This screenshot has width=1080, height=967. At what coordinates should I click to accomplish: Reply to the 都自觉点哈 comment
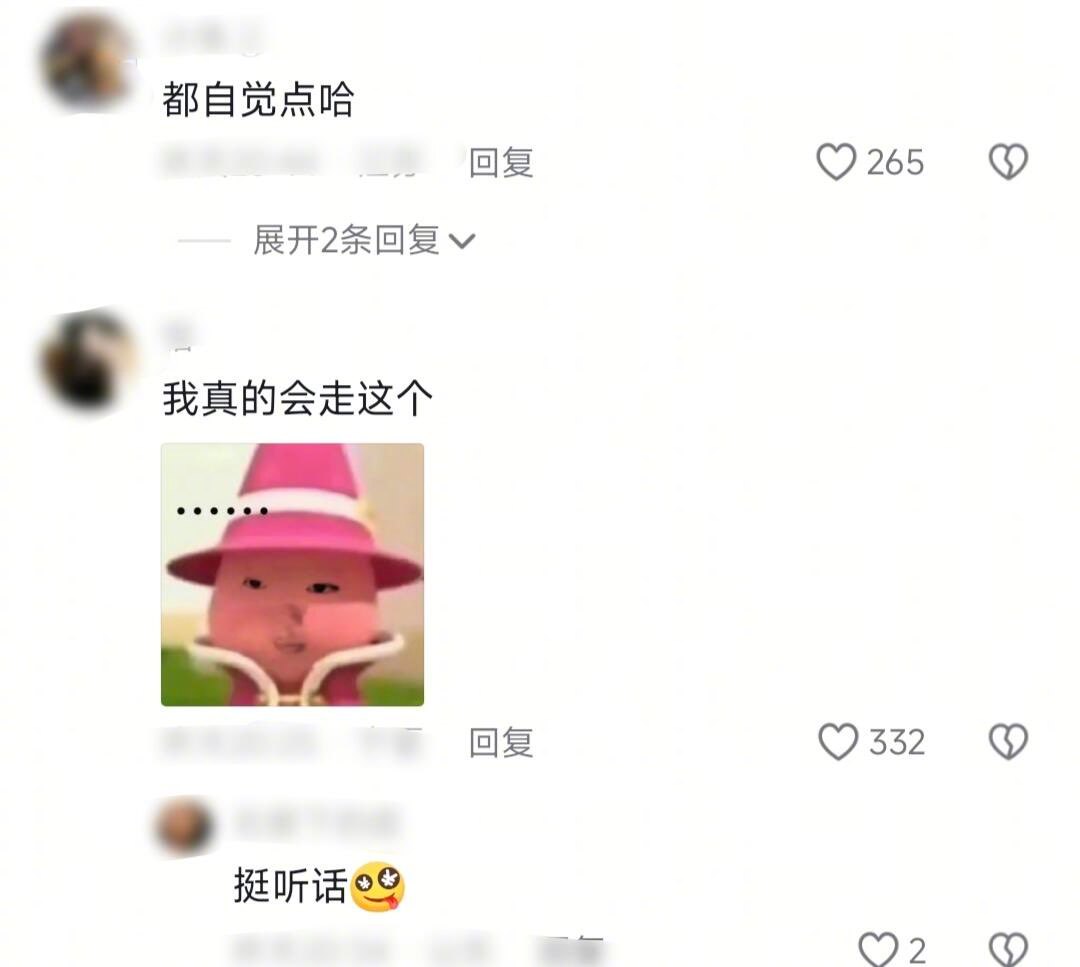coord(501,163)
